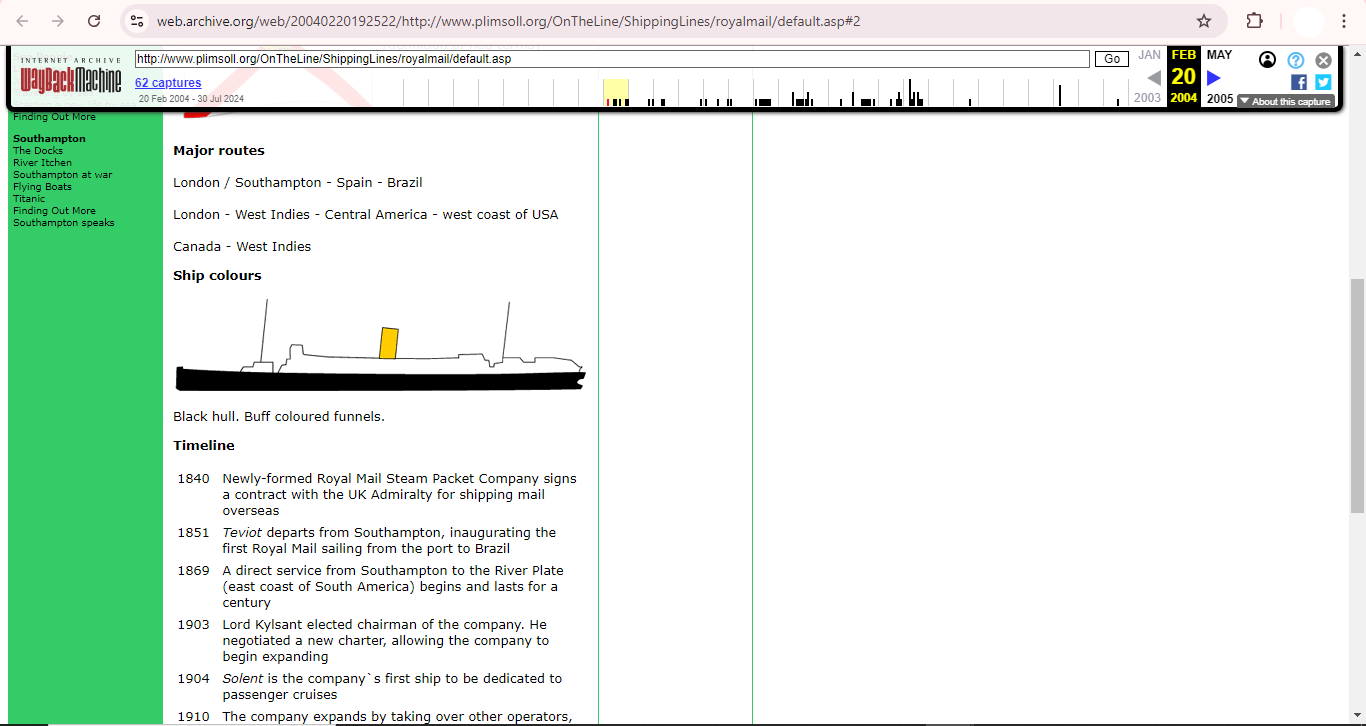Open Titanic sidebar link
1366x726 pixels.
[x=29, y=199]
